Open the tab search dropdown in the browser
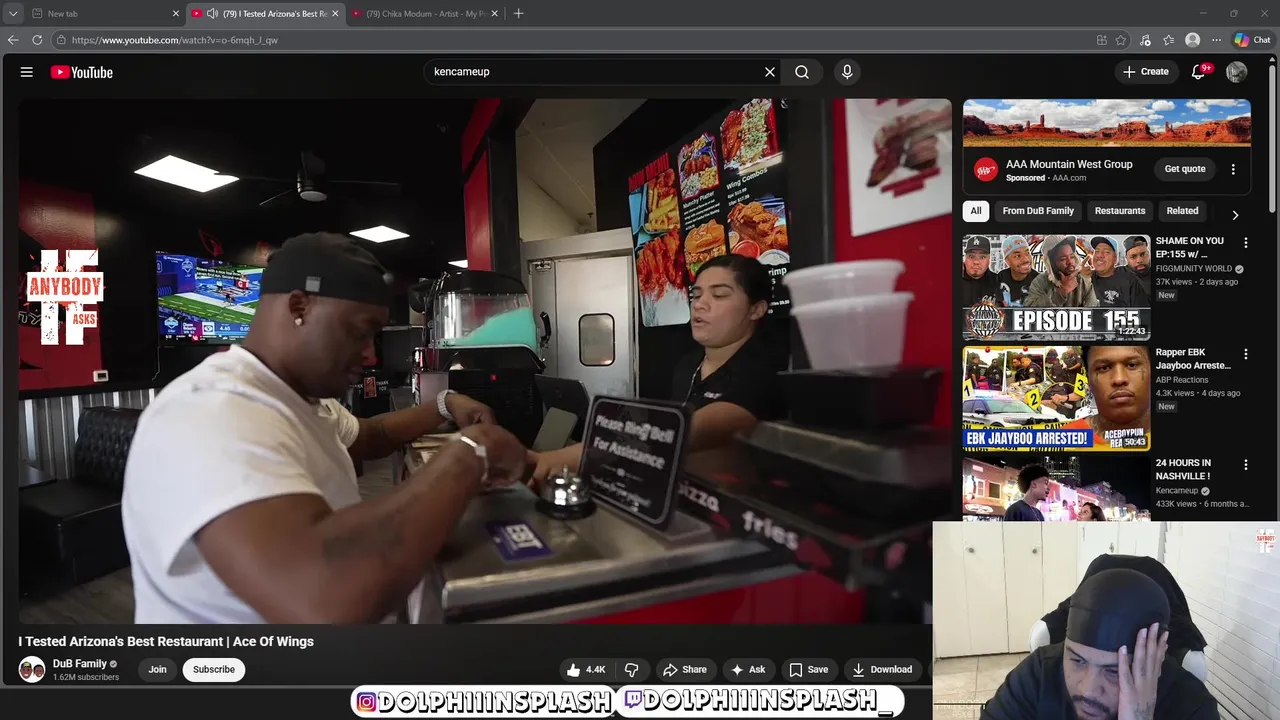This screenshot has width=1280, height=720. click(13, 14)
